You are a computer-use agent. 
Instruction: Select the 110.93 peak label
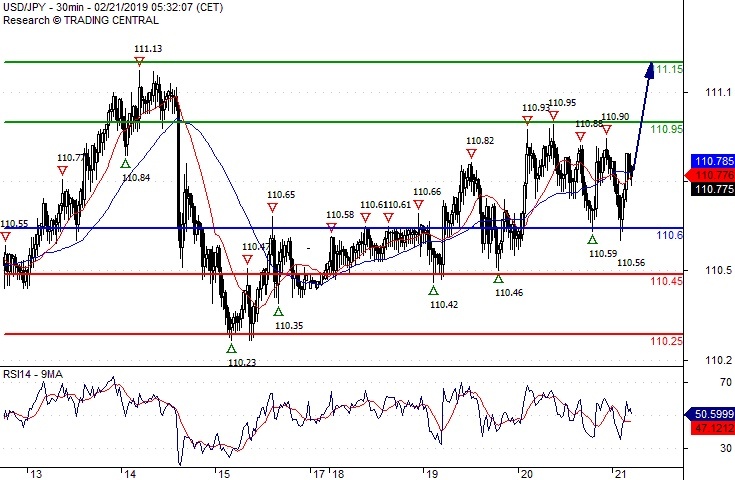tap(535, 107)
